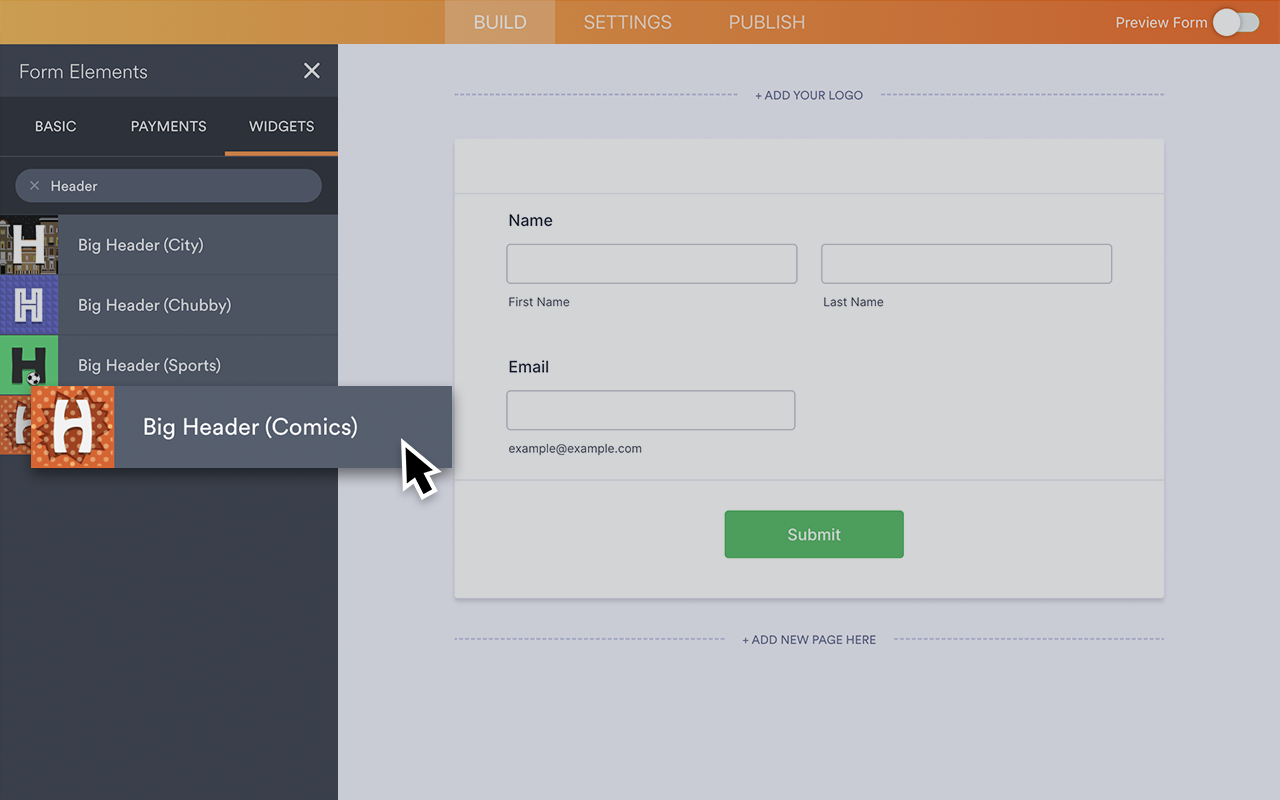Click the Add Your Logo link
Viewport: 1280px width, 800px height.
pos(809,95)
